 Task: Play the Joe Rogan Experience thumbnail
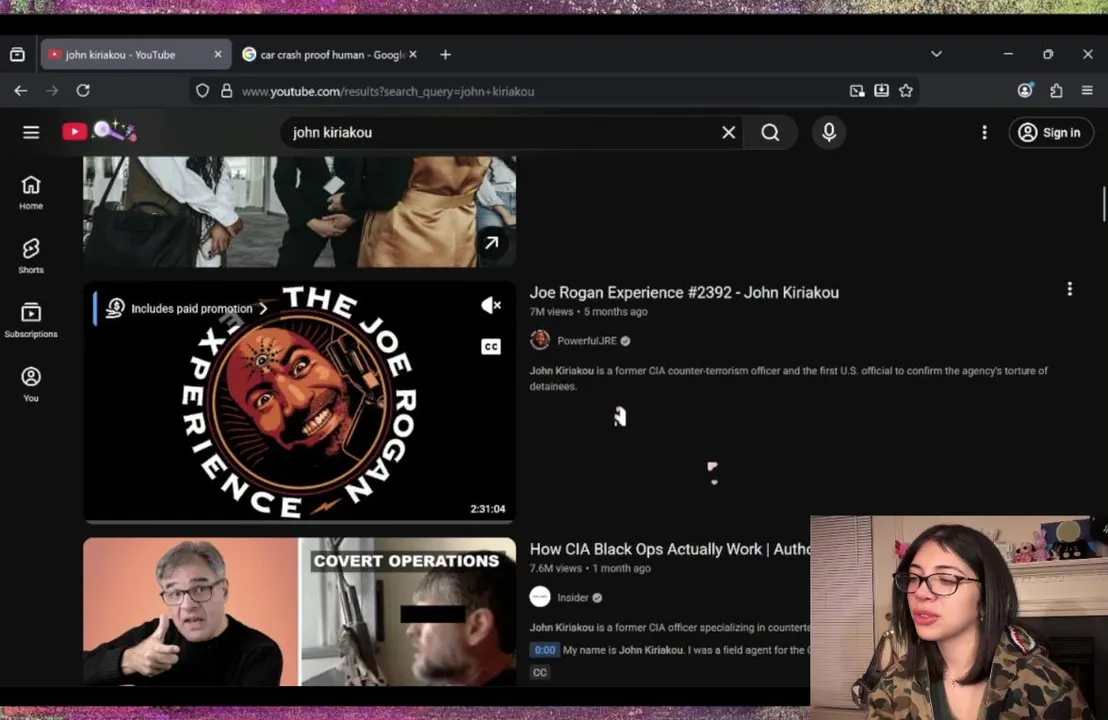(300, 401)
